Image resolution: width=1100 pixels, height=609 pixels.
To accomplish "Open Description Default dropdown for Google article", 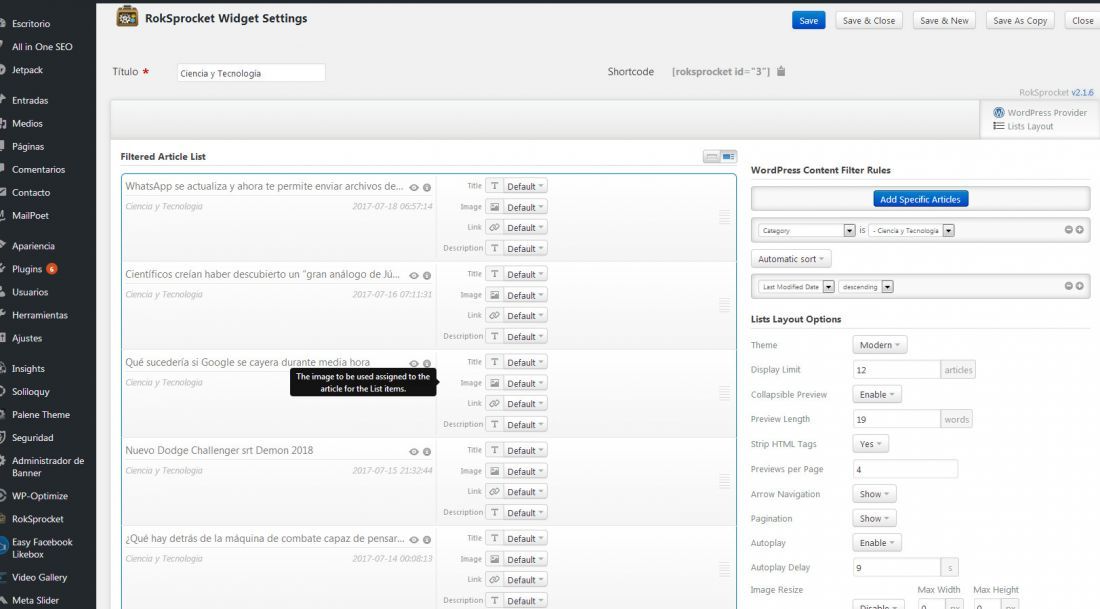I will [525, 424].
